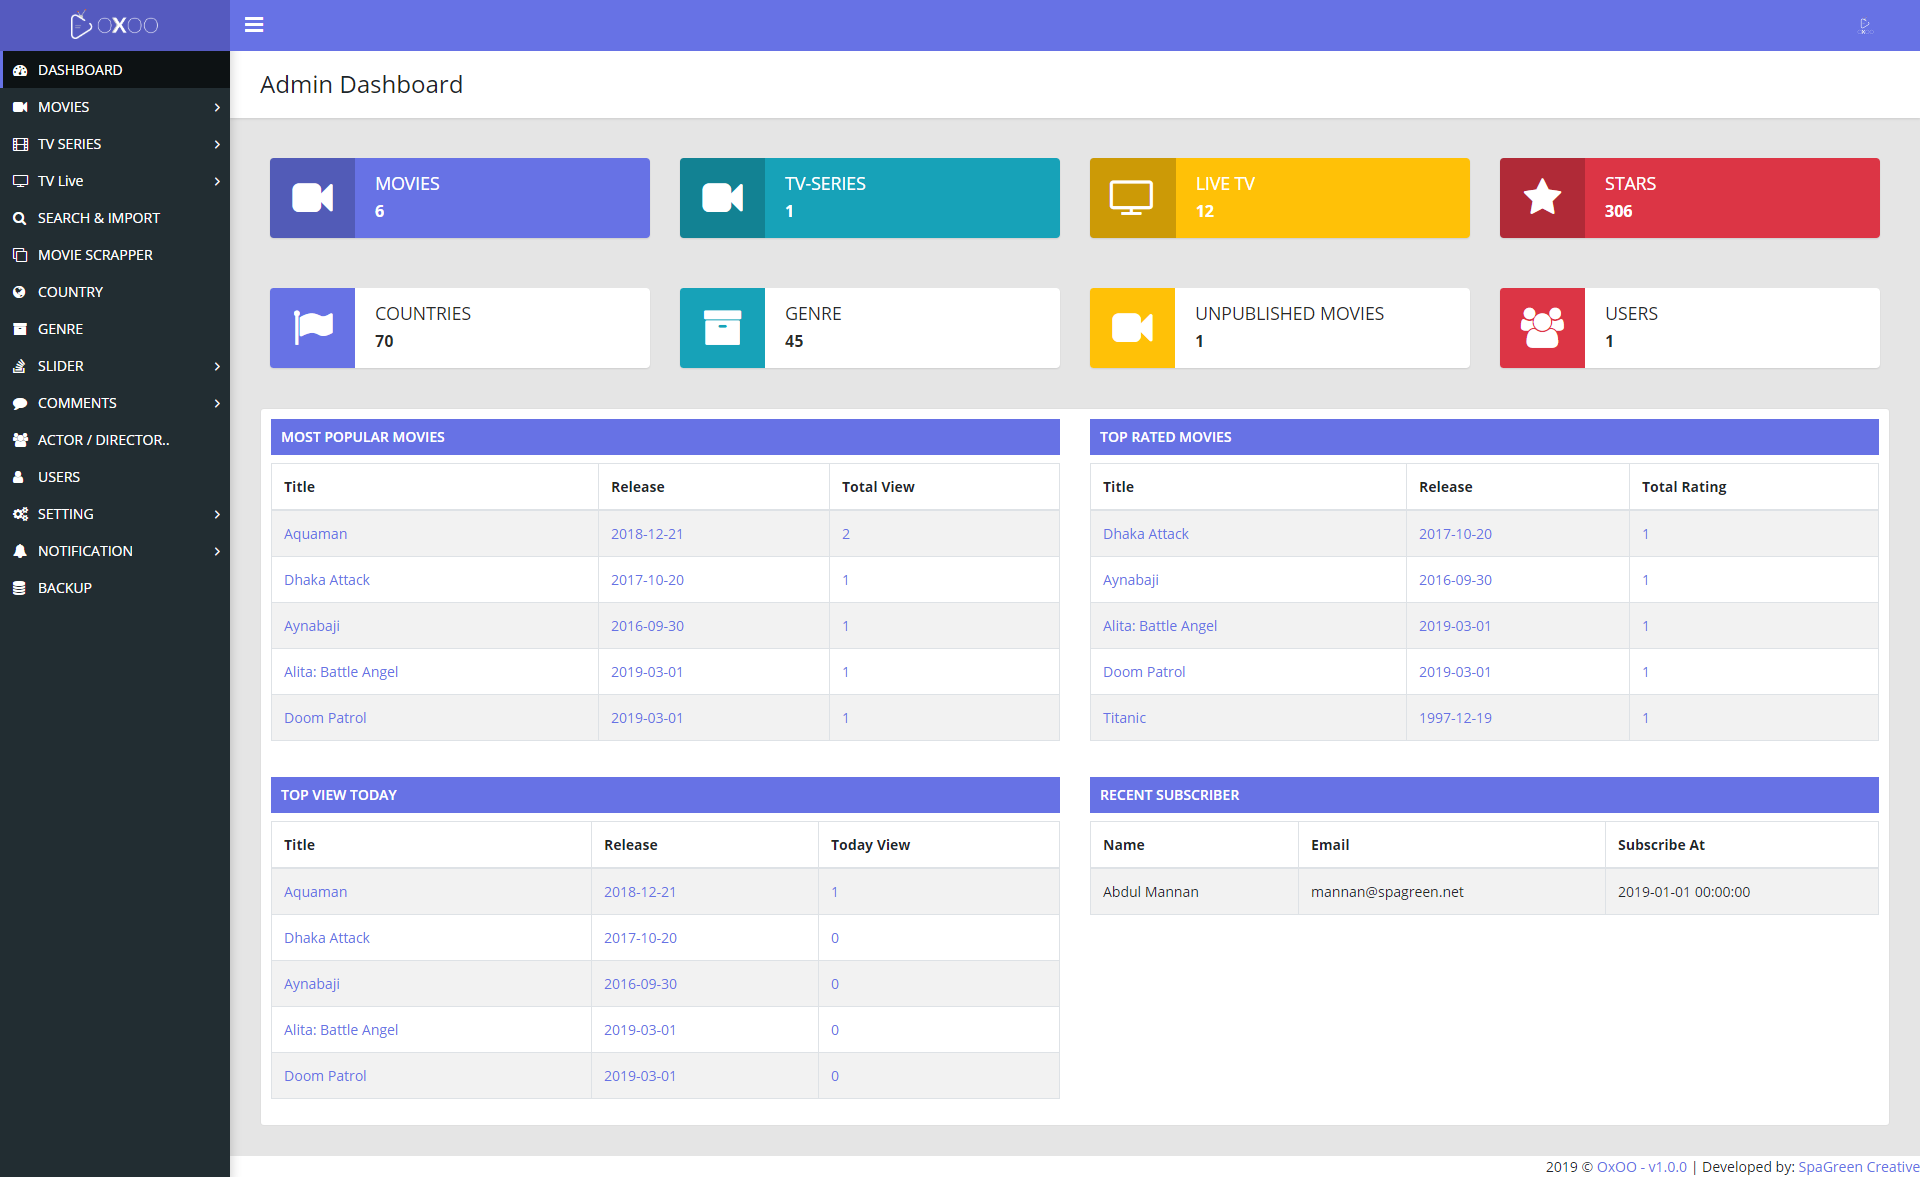
Task: Expand the Slider submenu chevron
Action: pos(216,366)
